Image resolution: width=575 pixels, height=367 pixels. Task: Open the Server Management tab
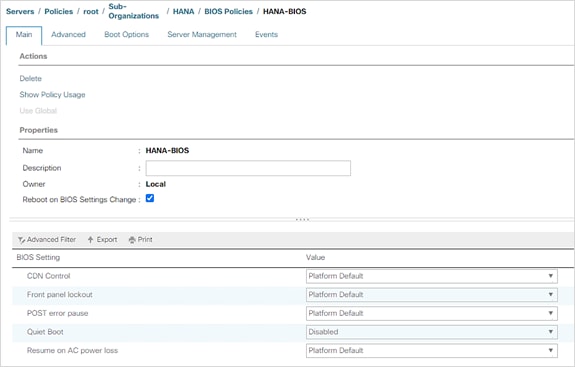click(x=202, y=34)
